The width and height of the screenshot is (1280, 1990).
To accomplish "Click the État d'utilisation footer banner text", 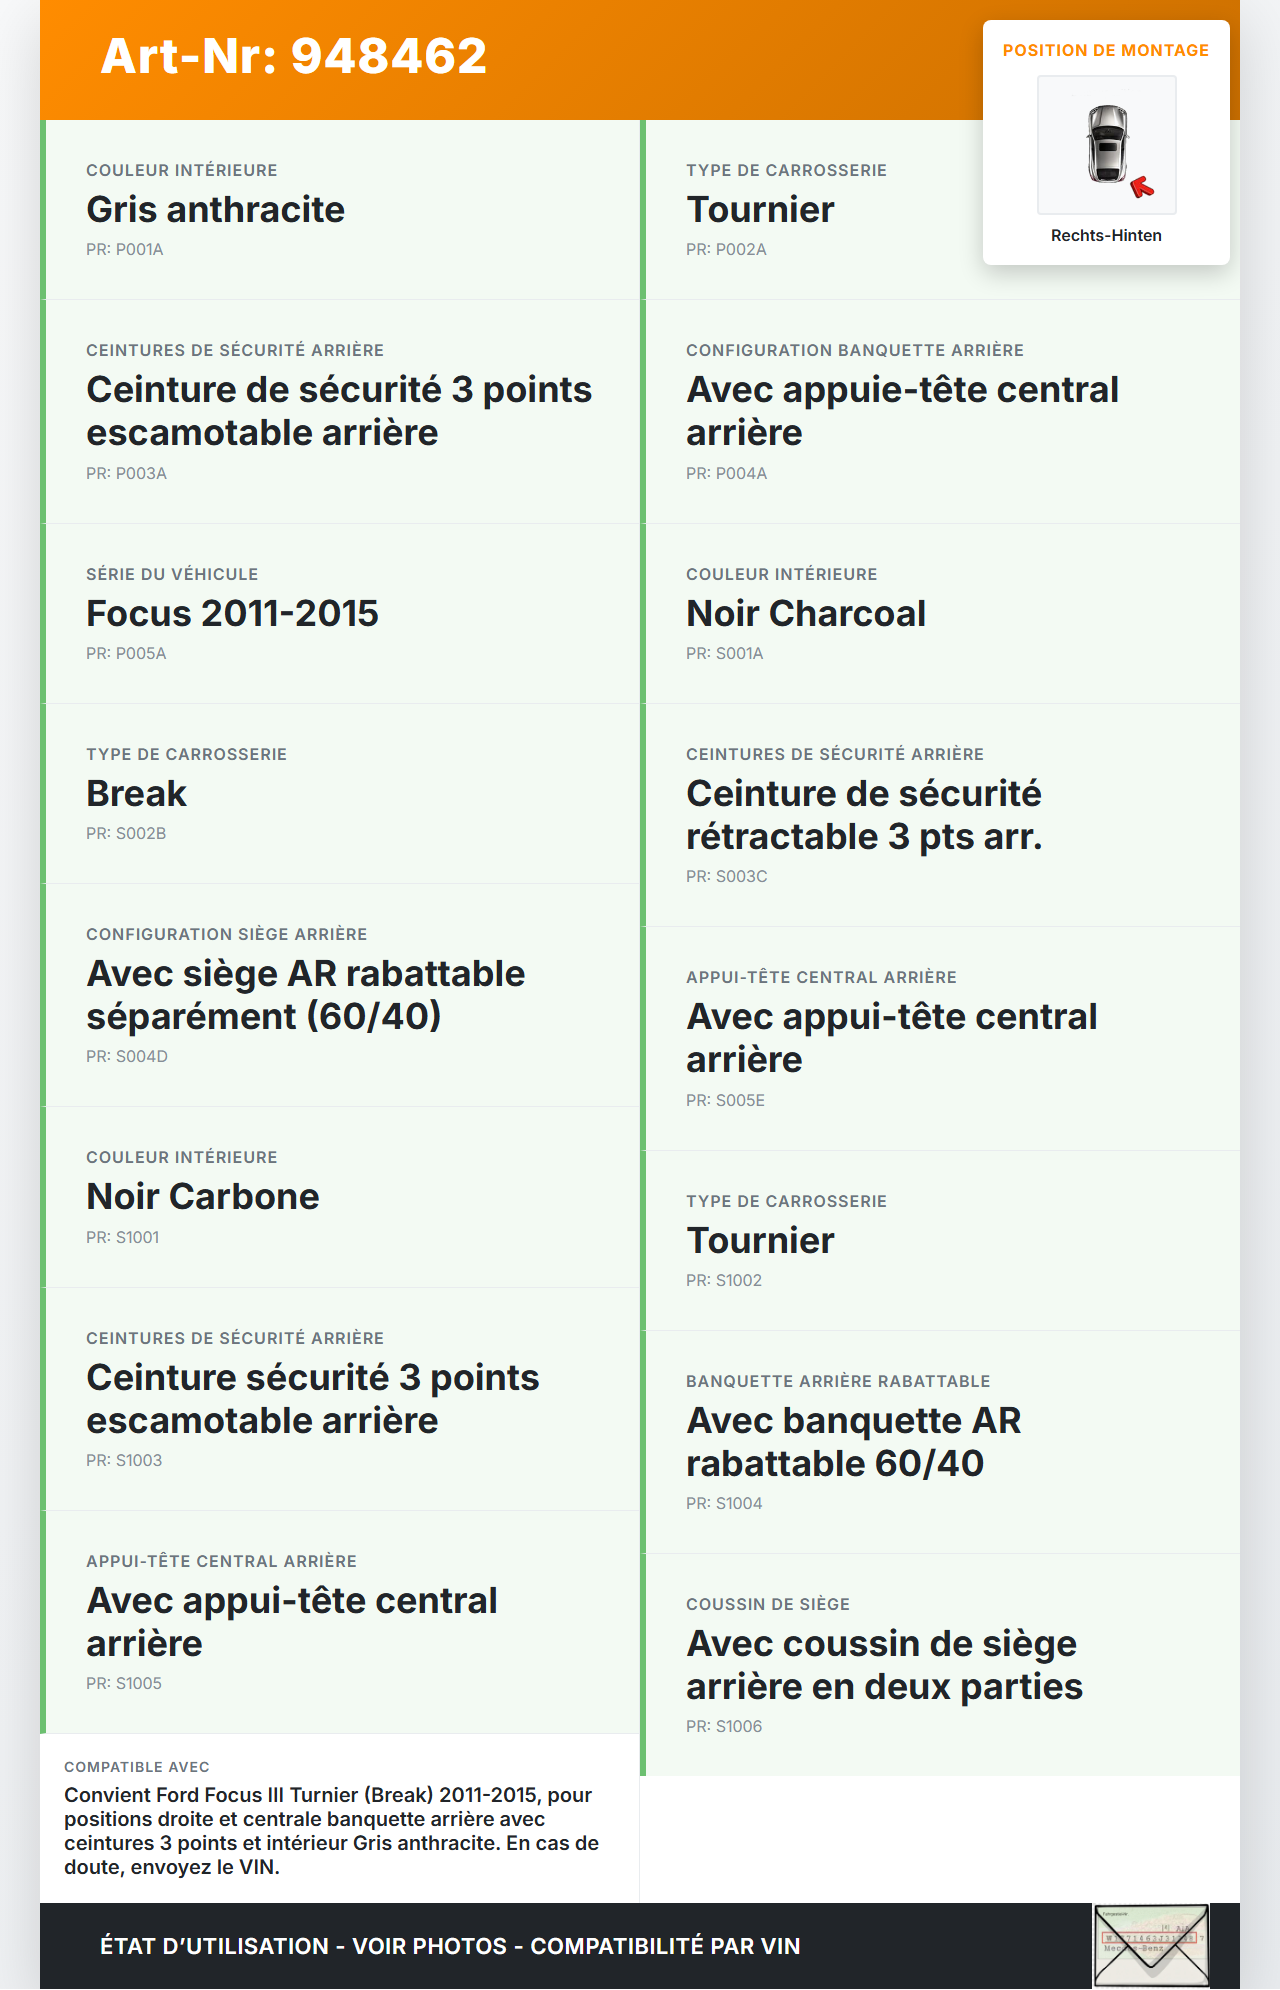I will (450, 1946).
